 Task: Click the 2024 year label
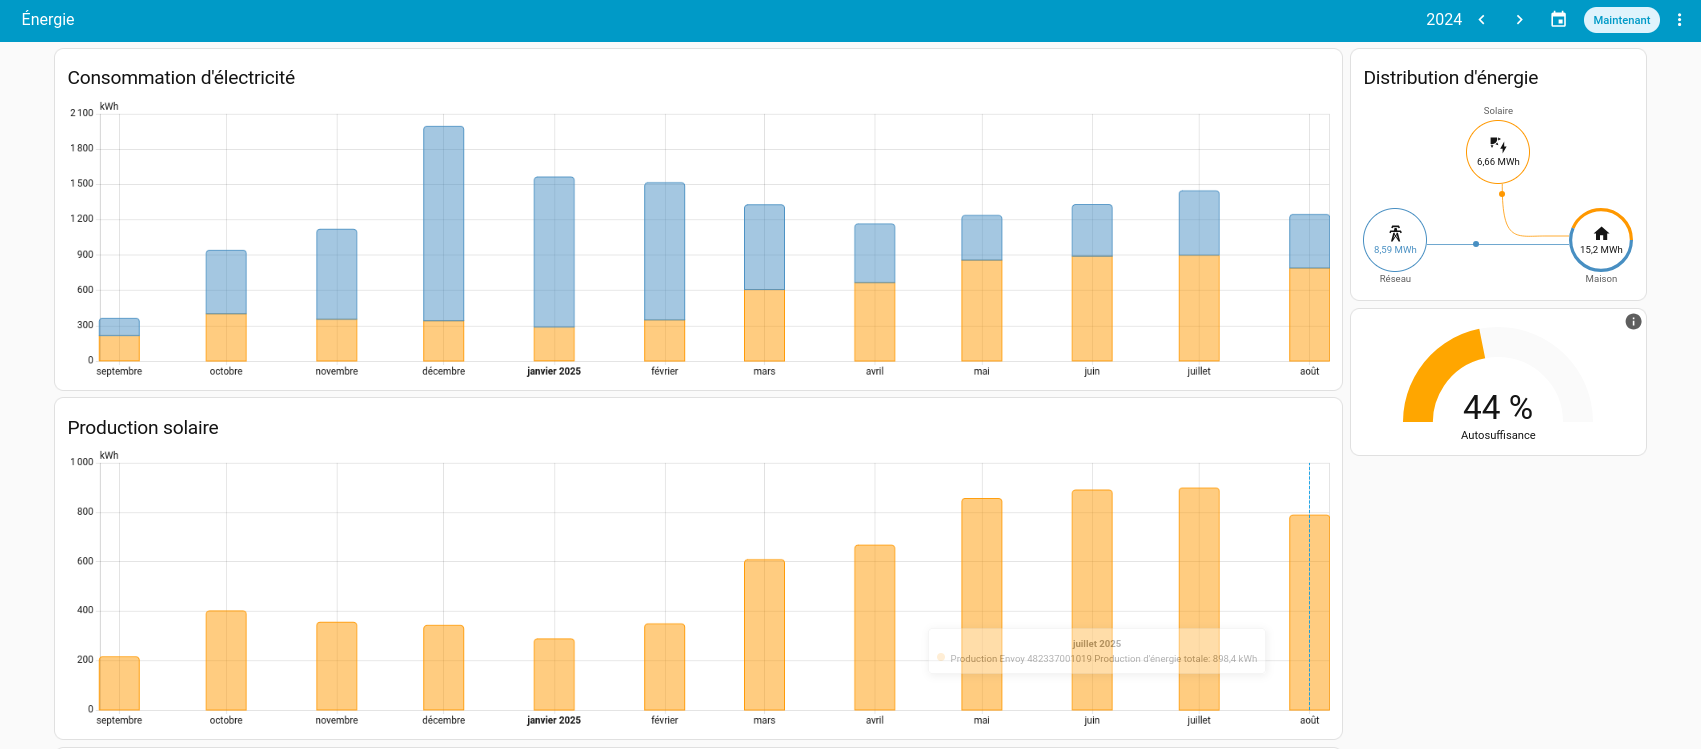1443,20
